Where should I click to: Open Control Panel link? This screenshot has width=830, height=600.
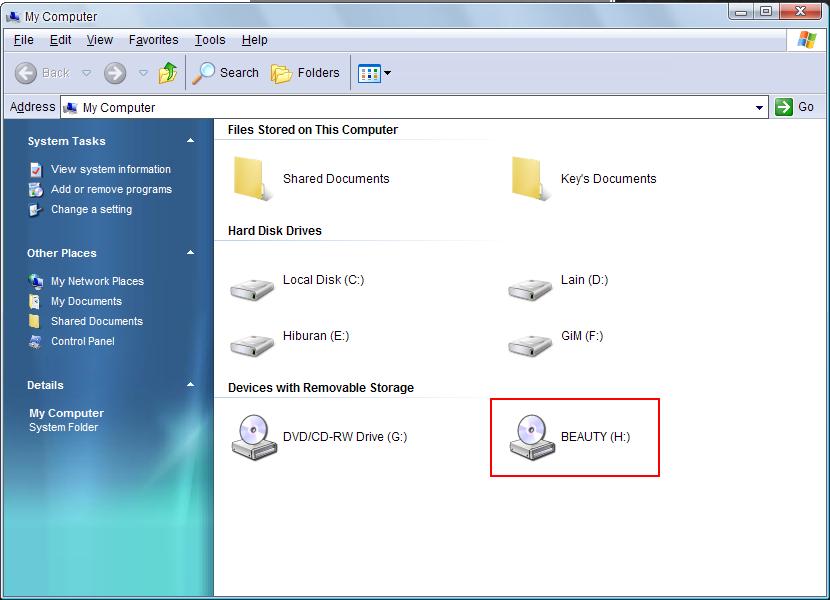[83, 342]
